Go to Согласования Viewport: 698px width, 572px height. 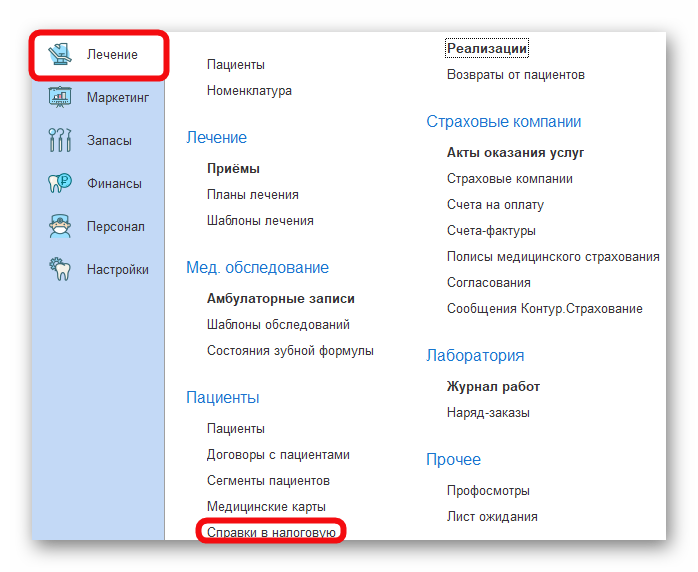[x=488, y=283]
